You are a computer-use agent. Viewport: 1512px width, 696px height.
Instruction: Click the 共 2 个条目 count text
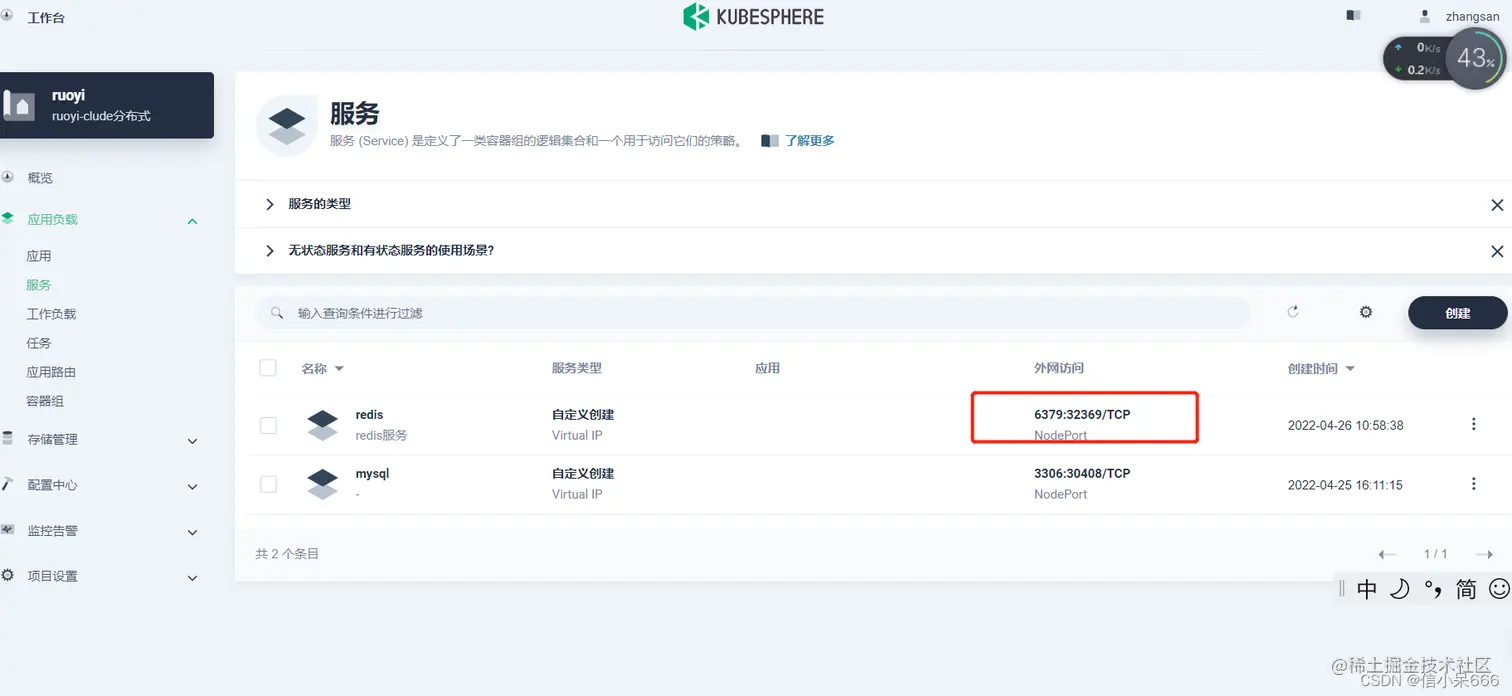pos(287,554)
